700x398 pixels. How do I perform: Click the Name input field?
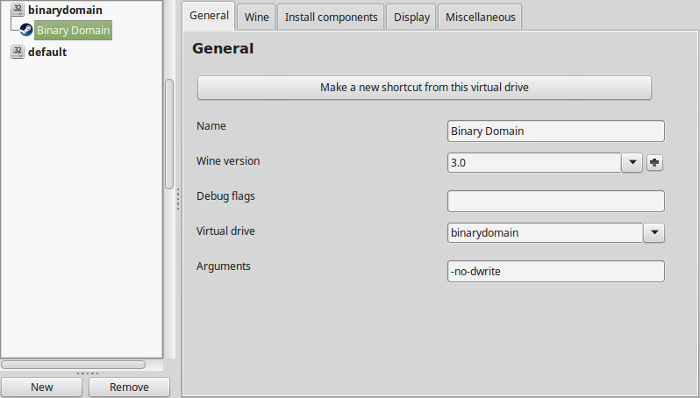pos(556,131)
